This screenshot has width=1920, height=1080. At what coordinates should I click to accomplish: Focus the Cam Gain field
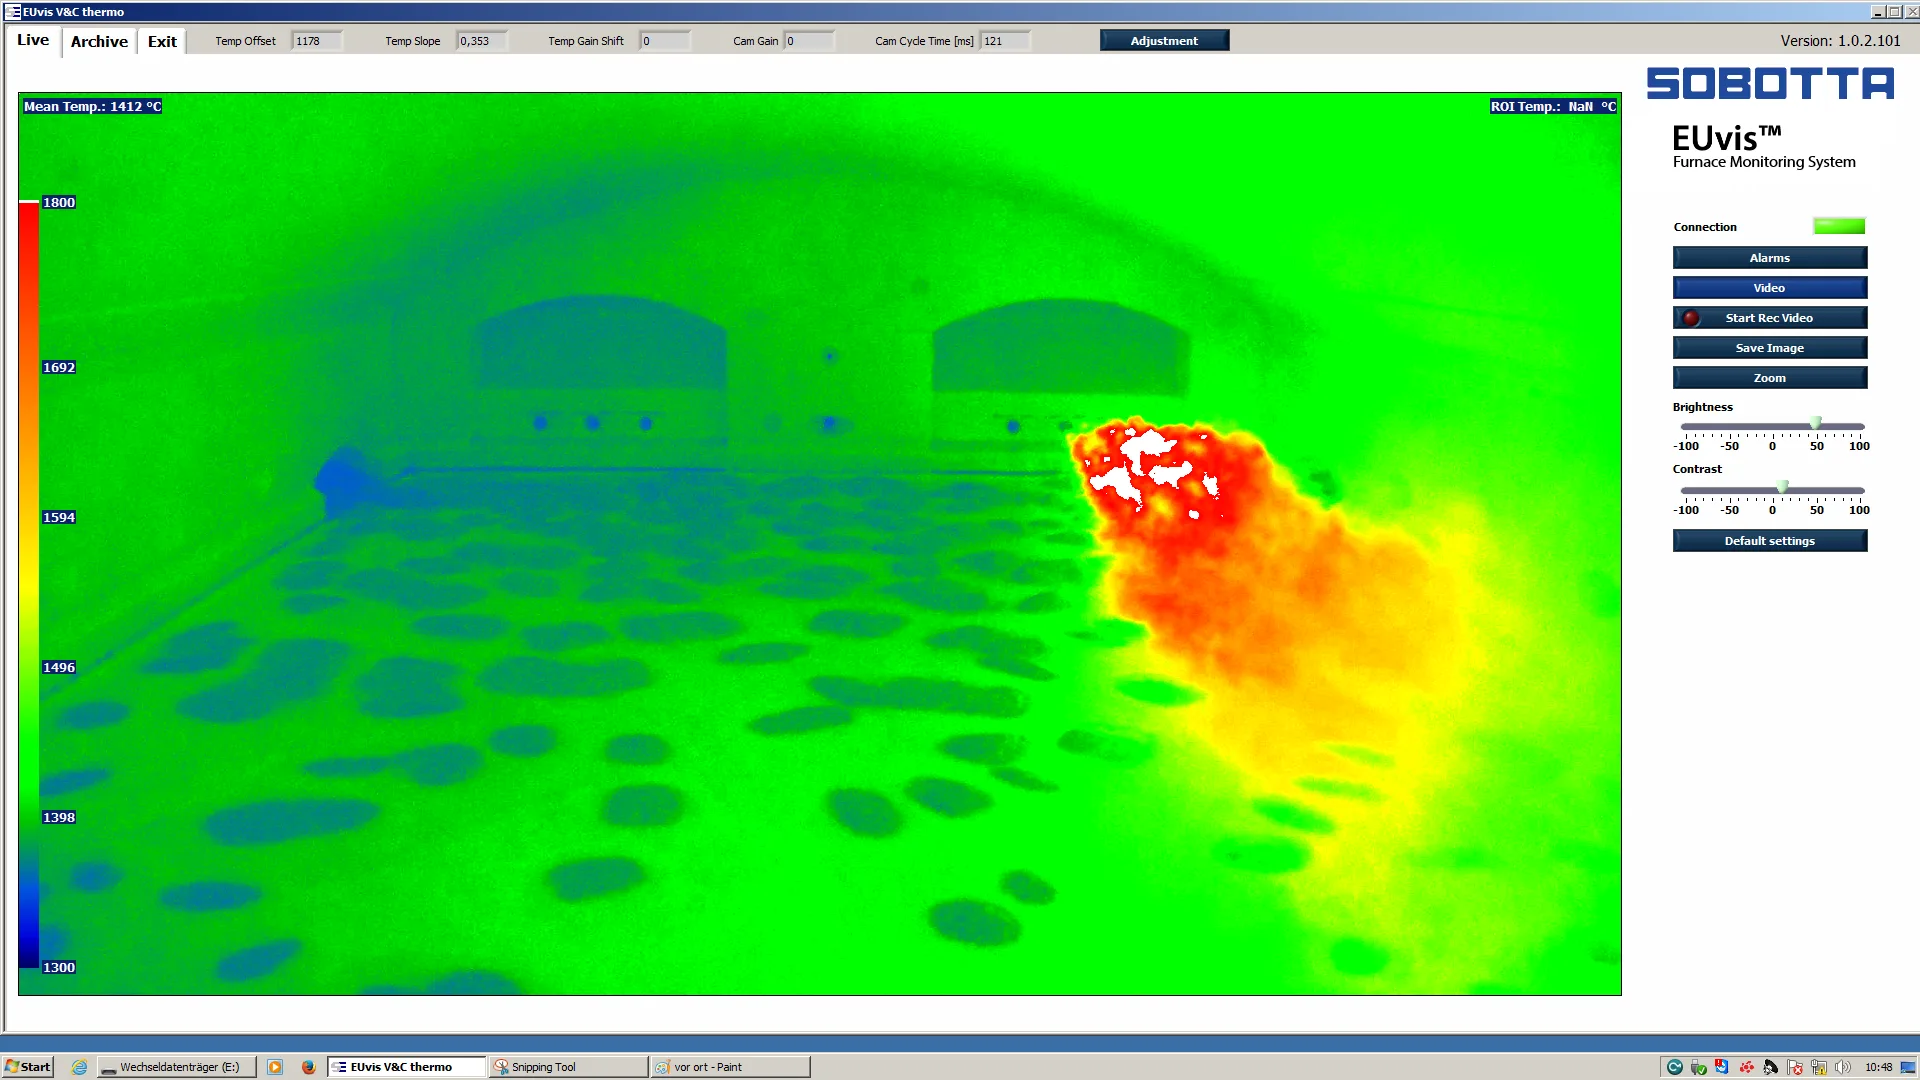coord(808,41)
